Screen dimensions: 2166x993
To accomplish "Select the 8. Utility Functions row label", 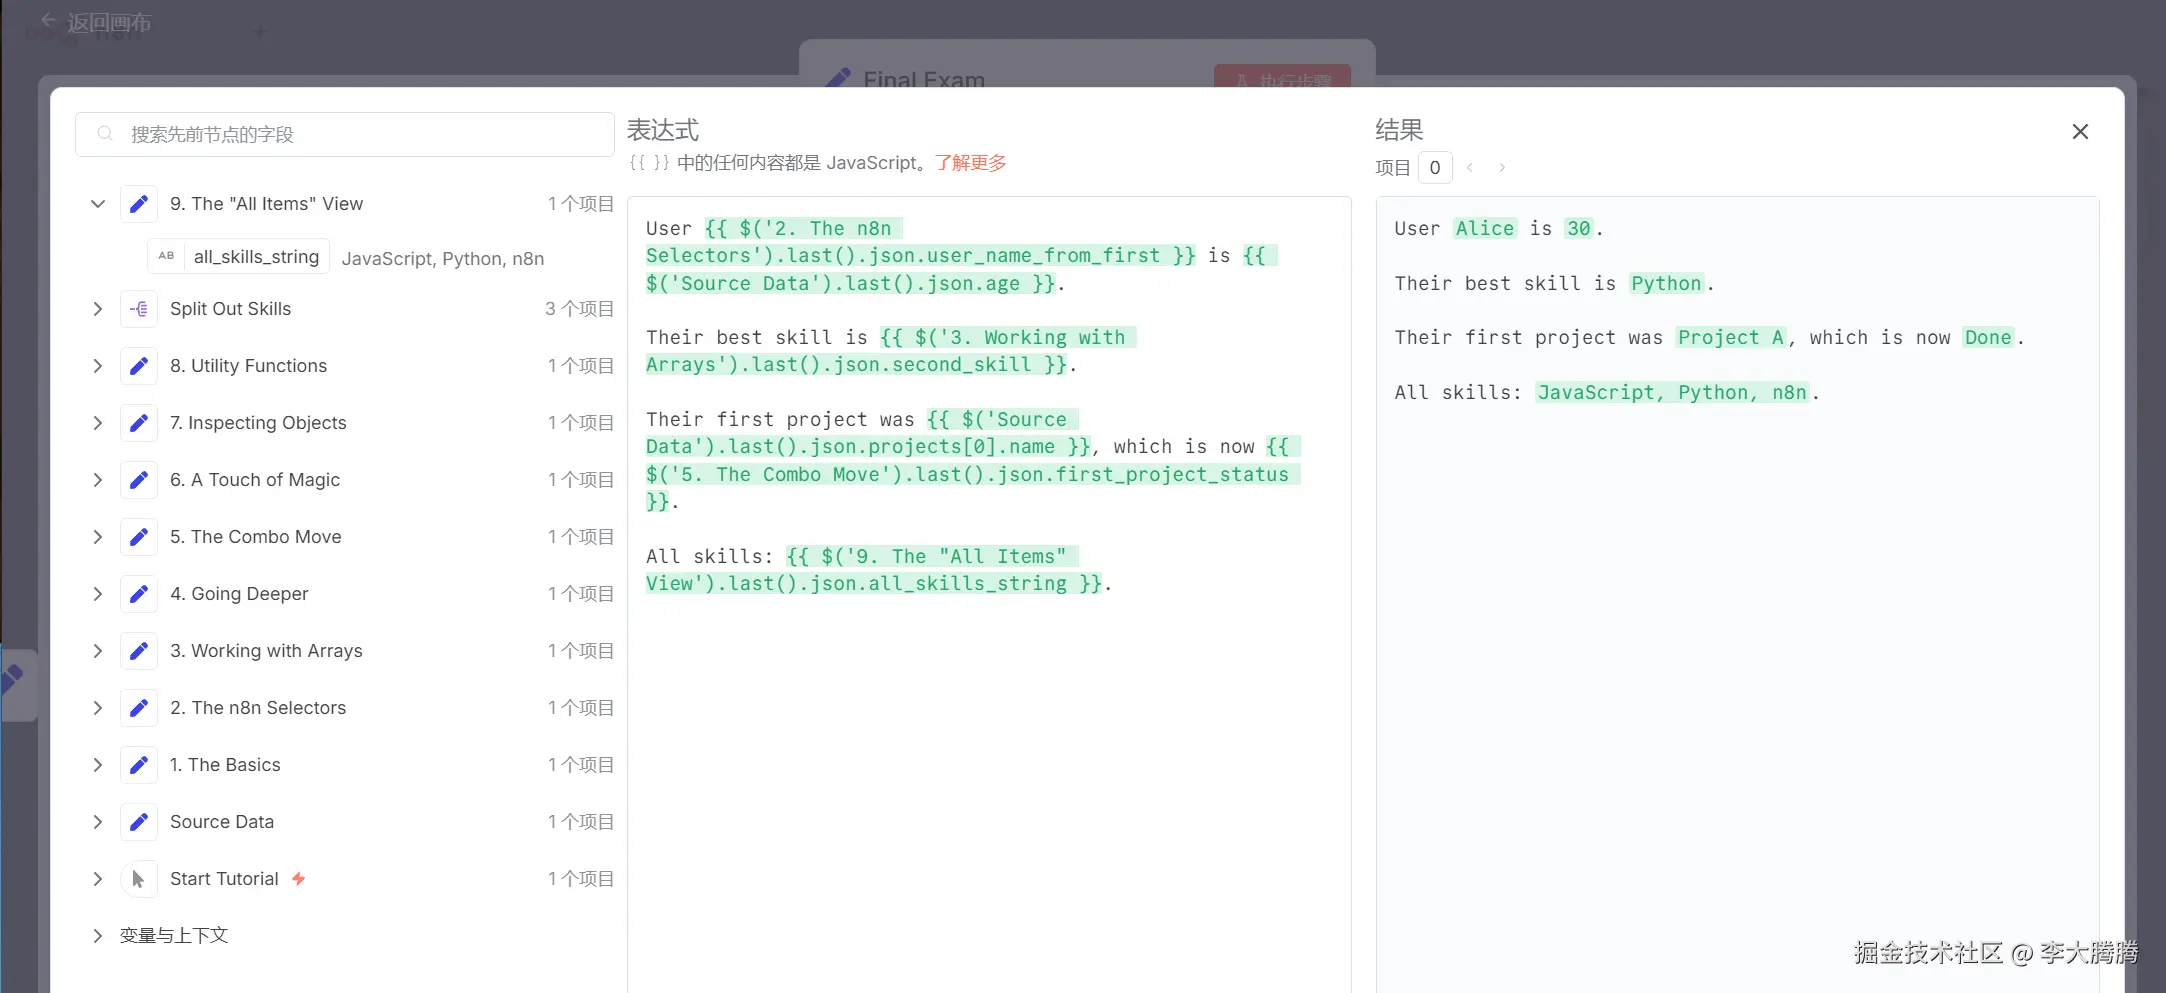I will tap(248, 366).
